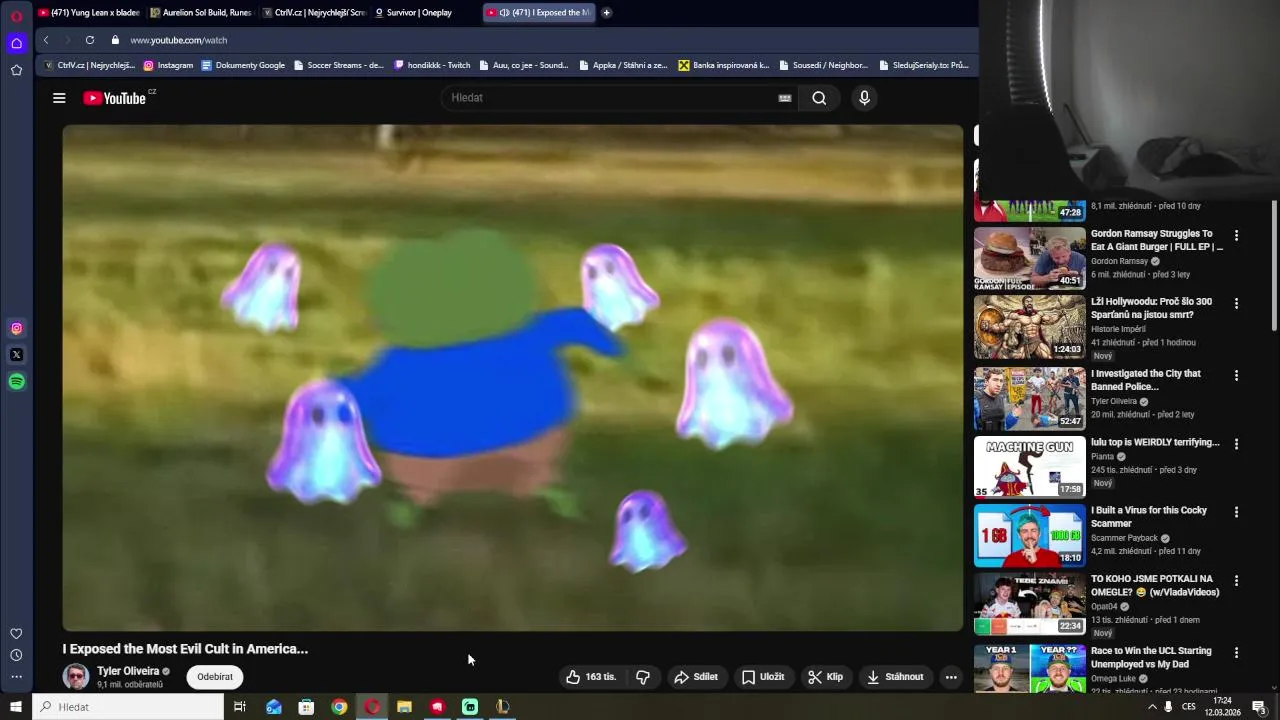1280x720 pixels.
Task: Click the Opera sidebar home icon
Action: (x=16, y=43)
